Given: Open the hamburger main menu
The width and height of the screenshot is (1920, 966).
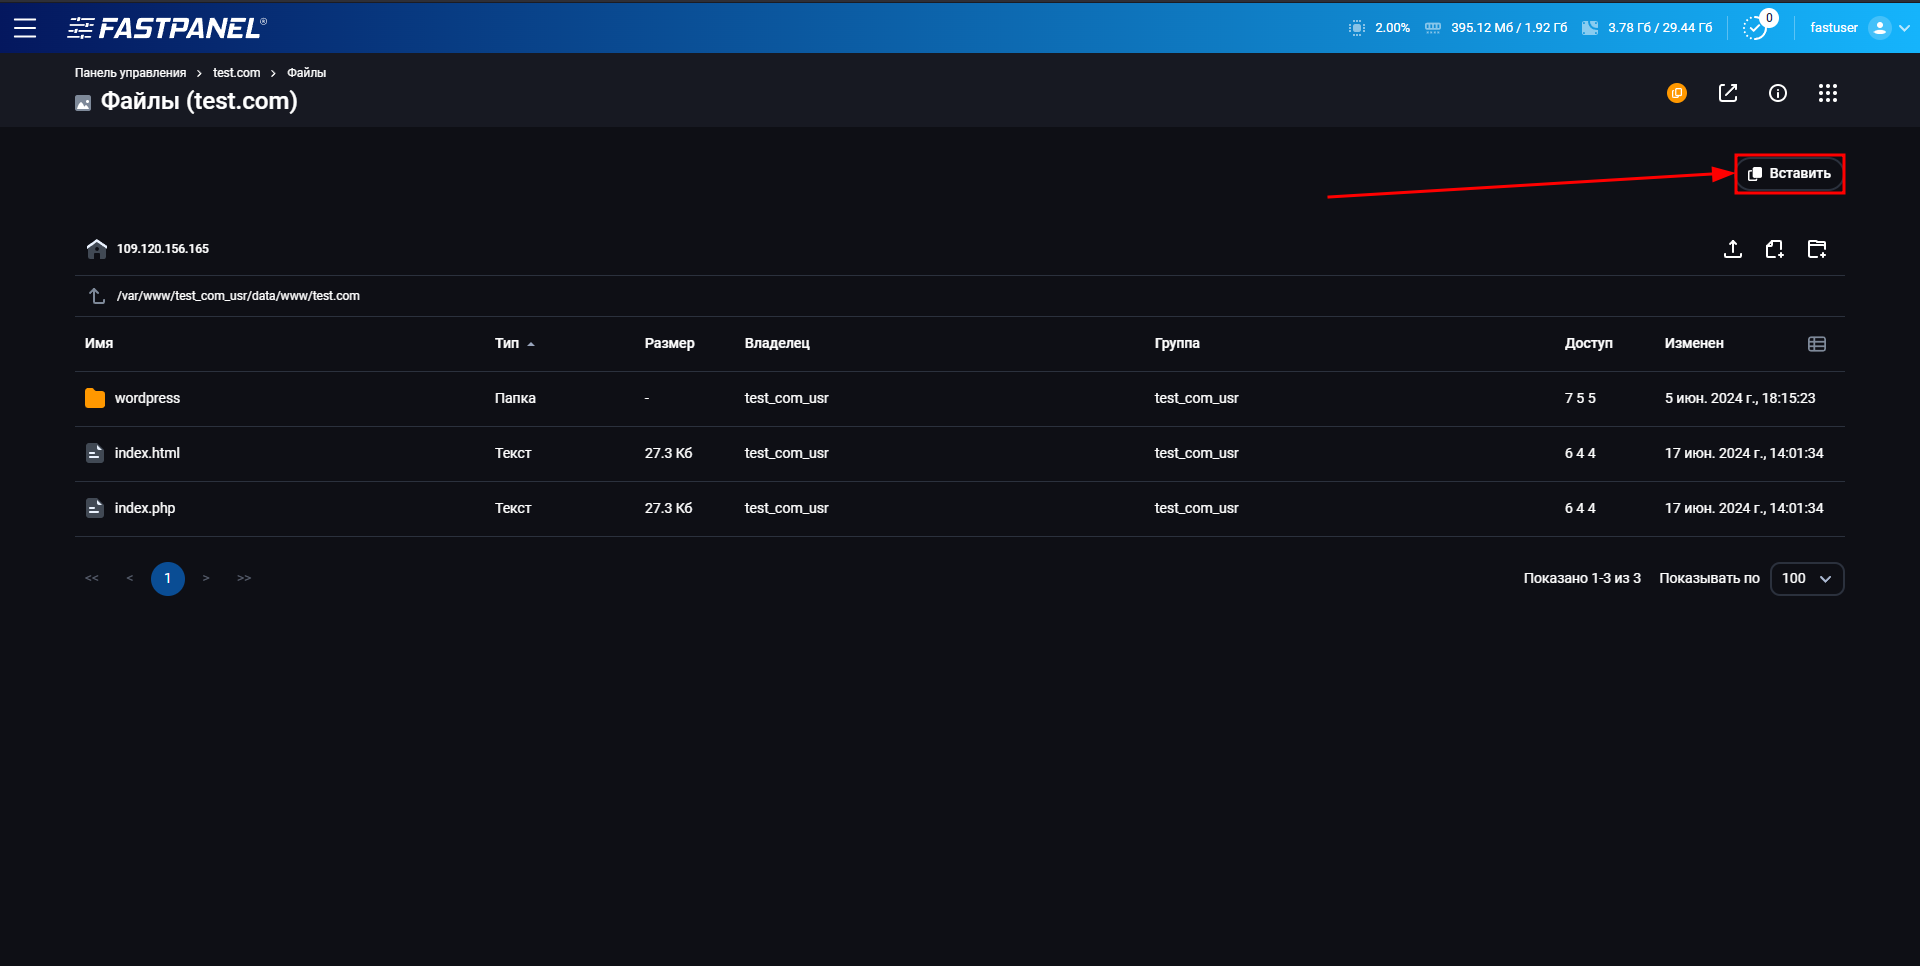Looking at the screenshot, I should [x=25, y=28].
